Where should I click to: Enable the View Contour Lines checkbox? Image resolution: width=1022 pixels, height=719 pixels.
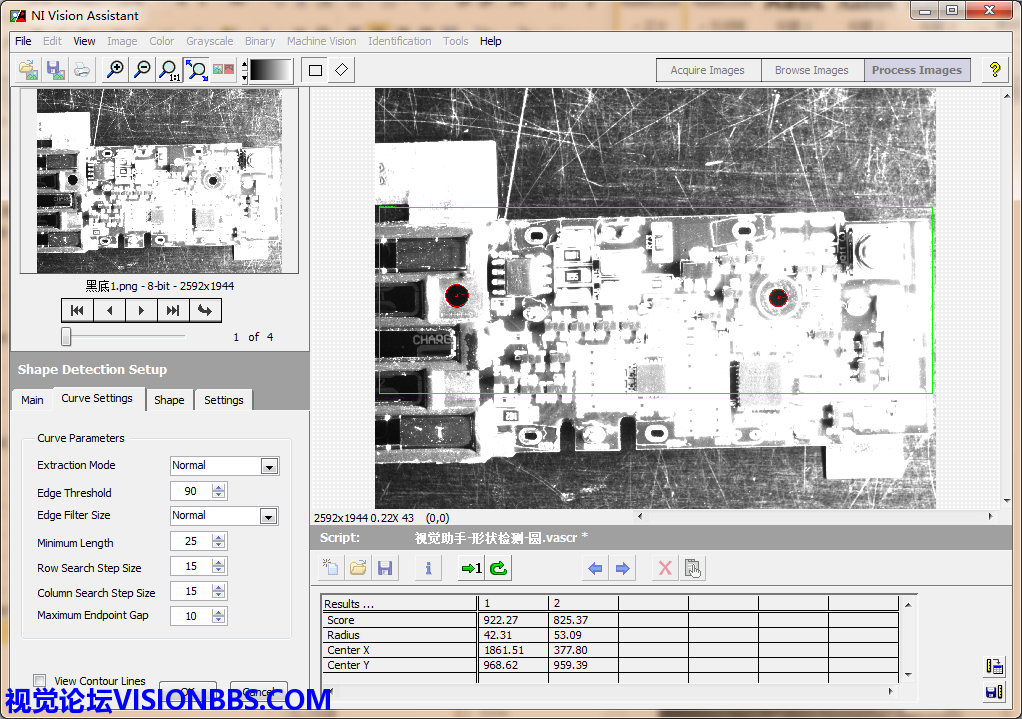coord(40,681)
